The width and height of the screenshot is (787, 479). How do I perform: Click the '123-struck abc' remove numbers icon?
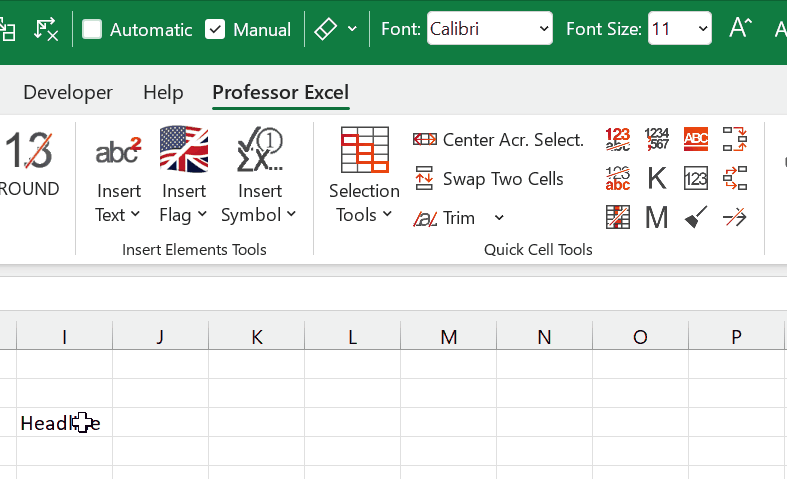point(617,178)
